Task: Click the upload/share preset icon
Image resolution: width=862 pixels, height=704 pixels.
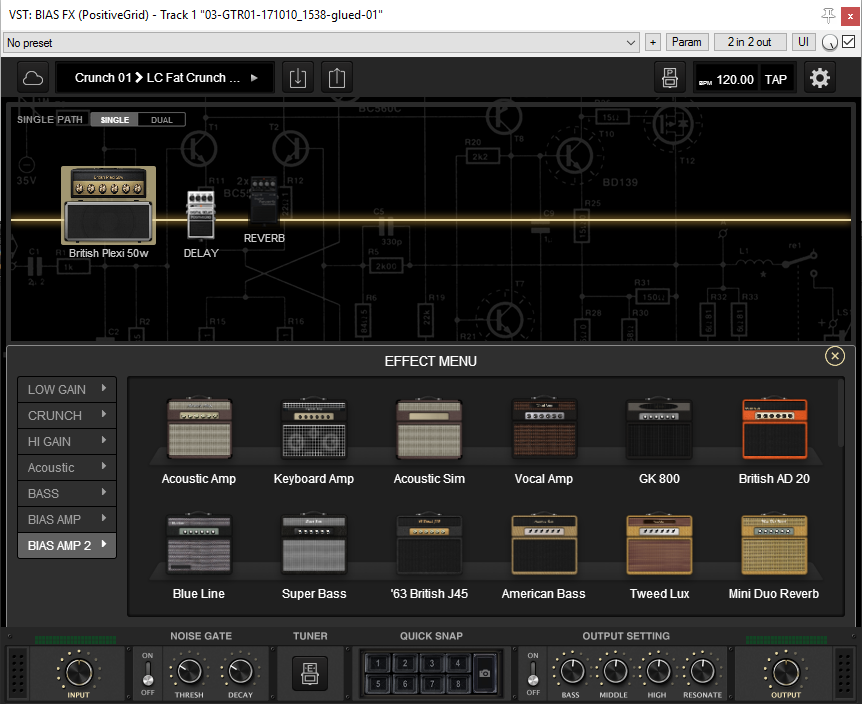Action: pyautogui.click(x=336, y=78)
